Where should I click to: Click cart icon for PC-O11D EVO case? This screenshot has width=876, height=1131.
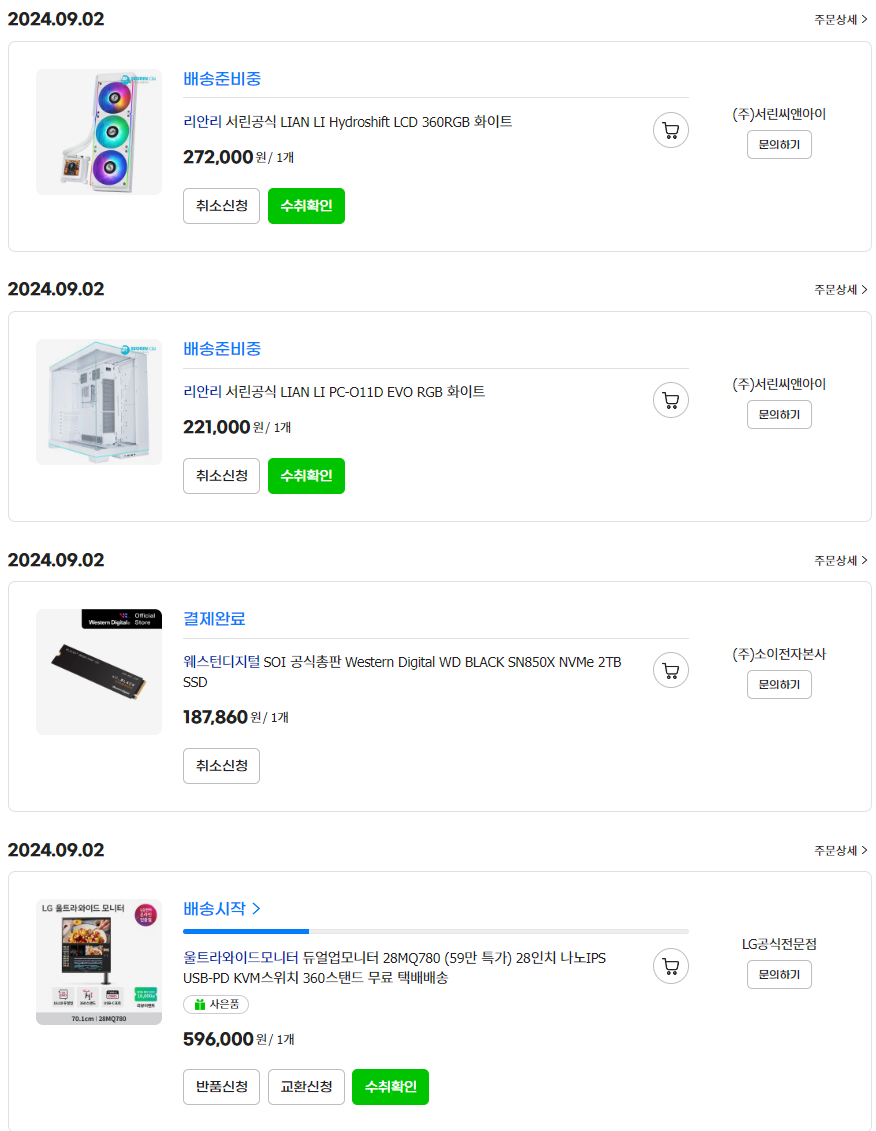(671, 400)
